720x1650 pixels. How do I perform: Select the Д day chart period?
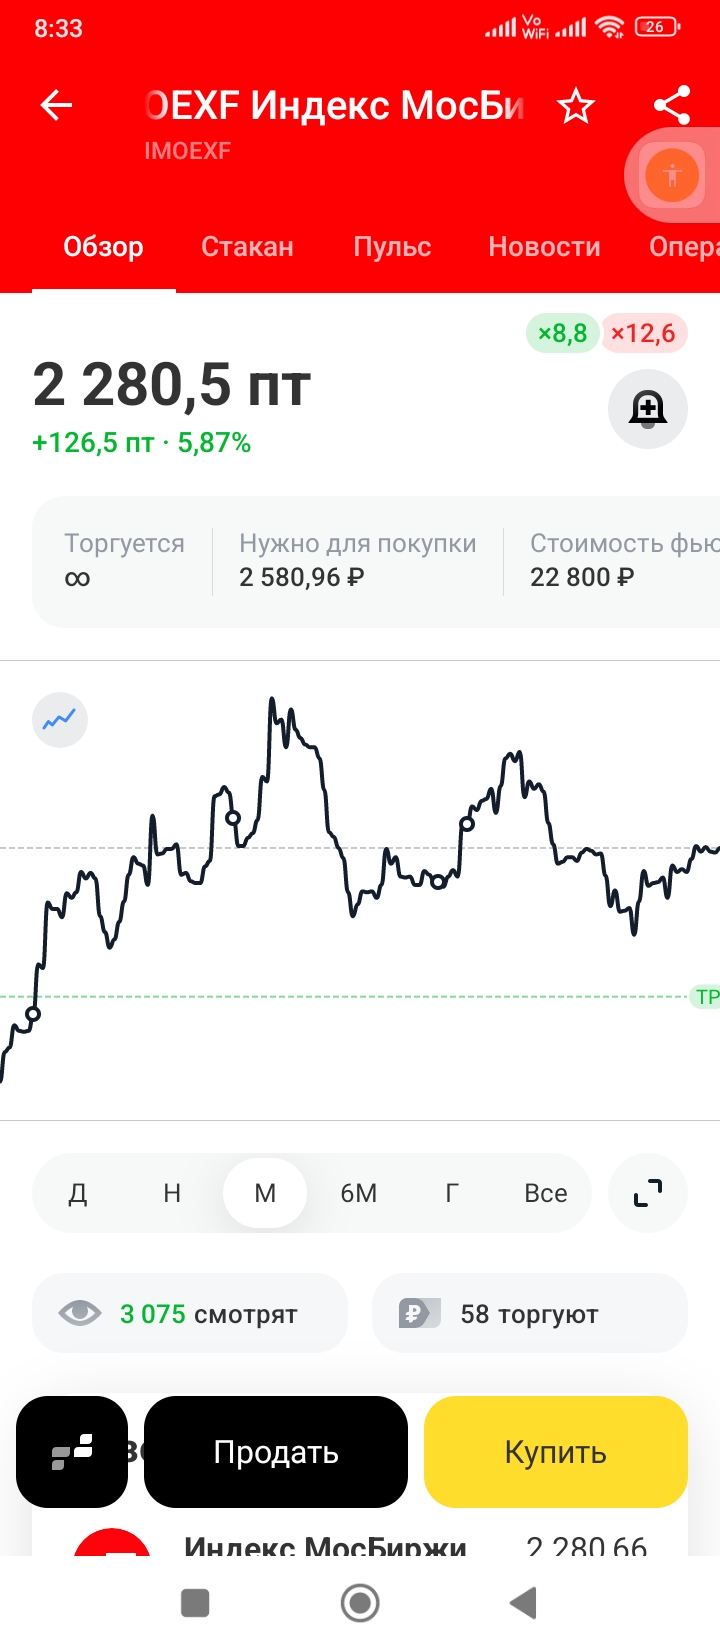click(x=78, y=1193)
